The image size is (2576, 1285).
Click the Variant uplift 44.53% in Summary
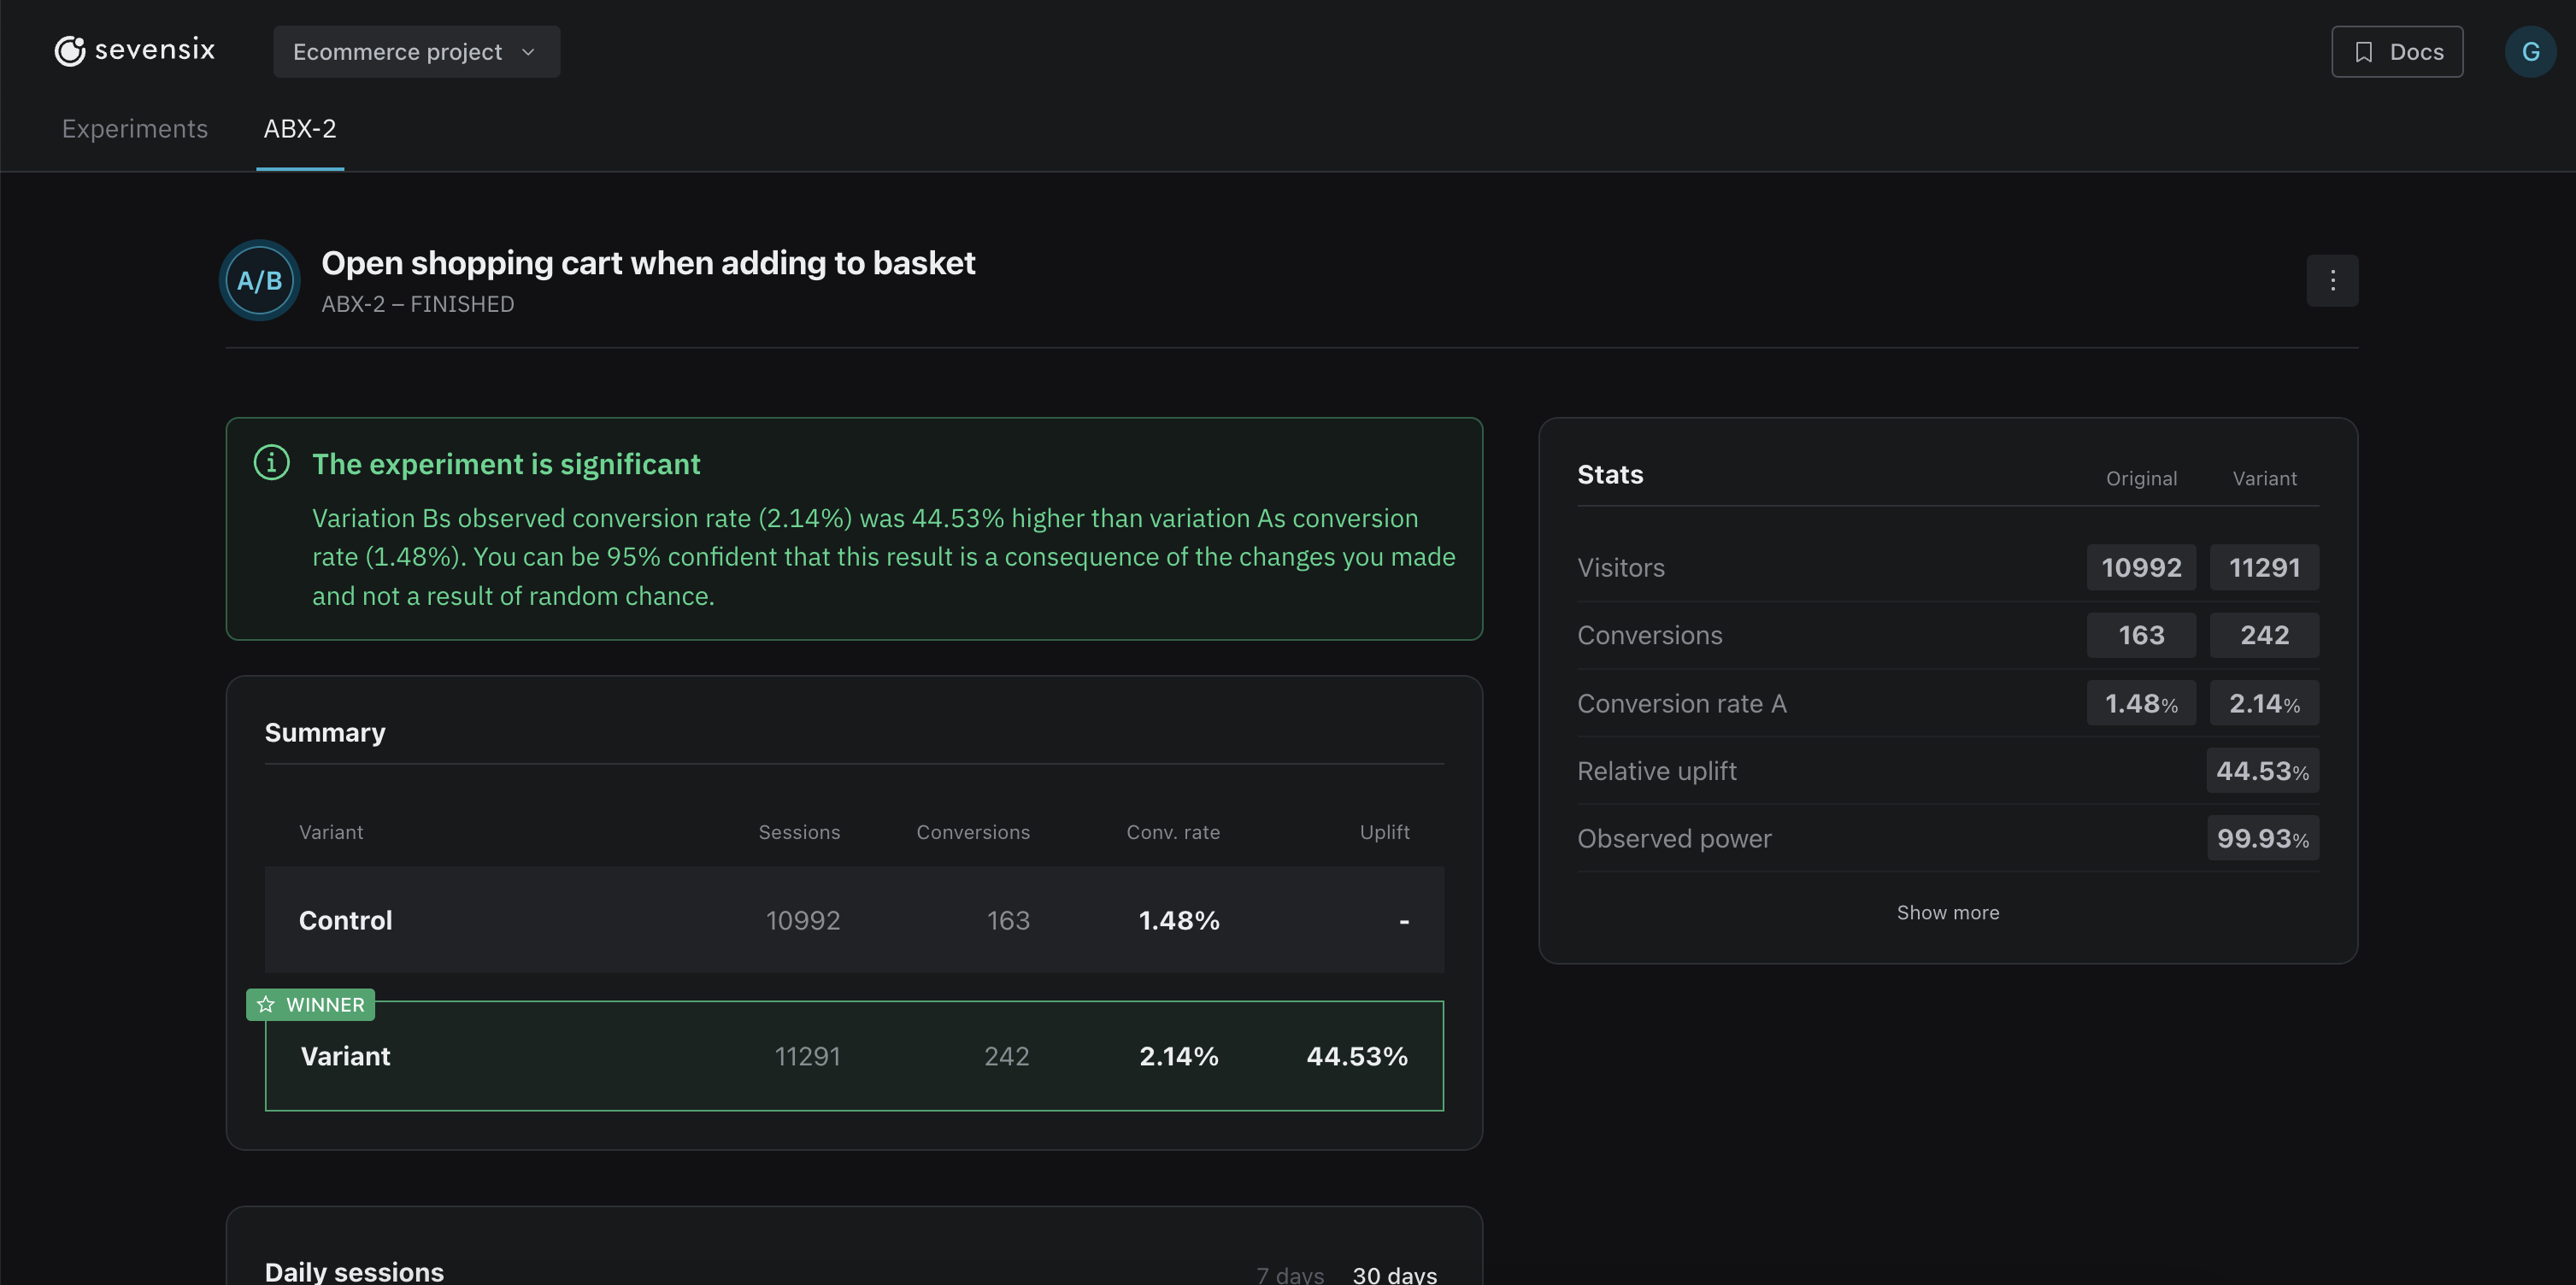tap(1357, 1056)
